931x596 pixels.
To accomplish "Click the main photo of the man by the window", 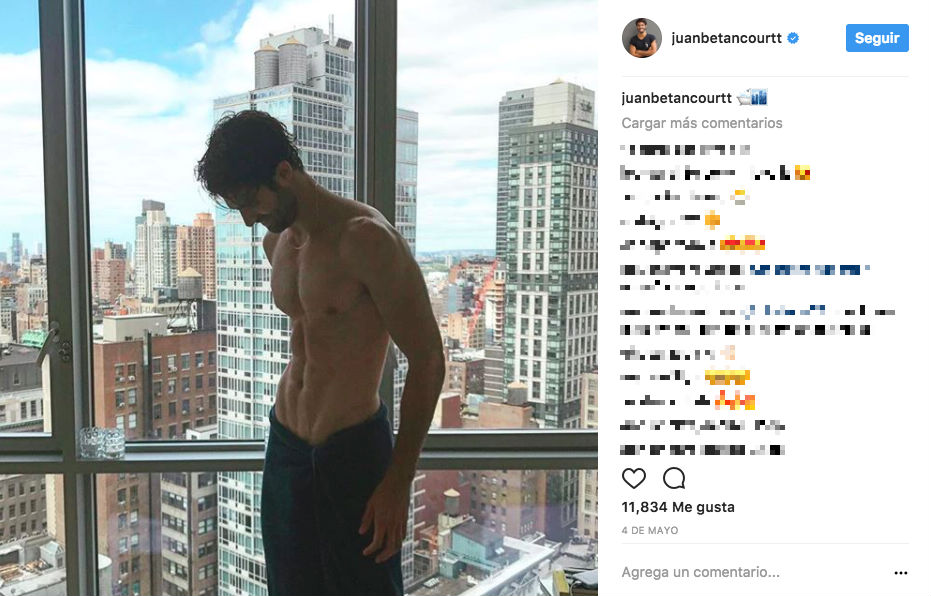I will [299, 298].
